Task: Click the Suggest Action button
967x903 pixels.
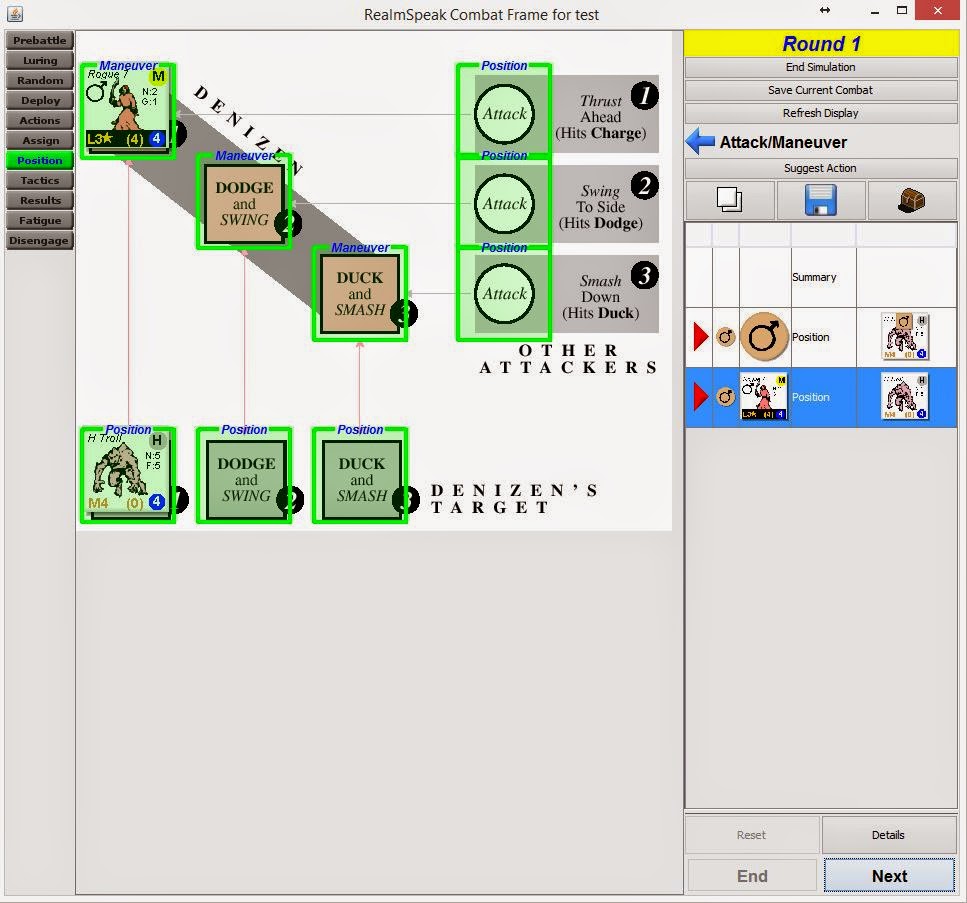Action: [820, 168]
